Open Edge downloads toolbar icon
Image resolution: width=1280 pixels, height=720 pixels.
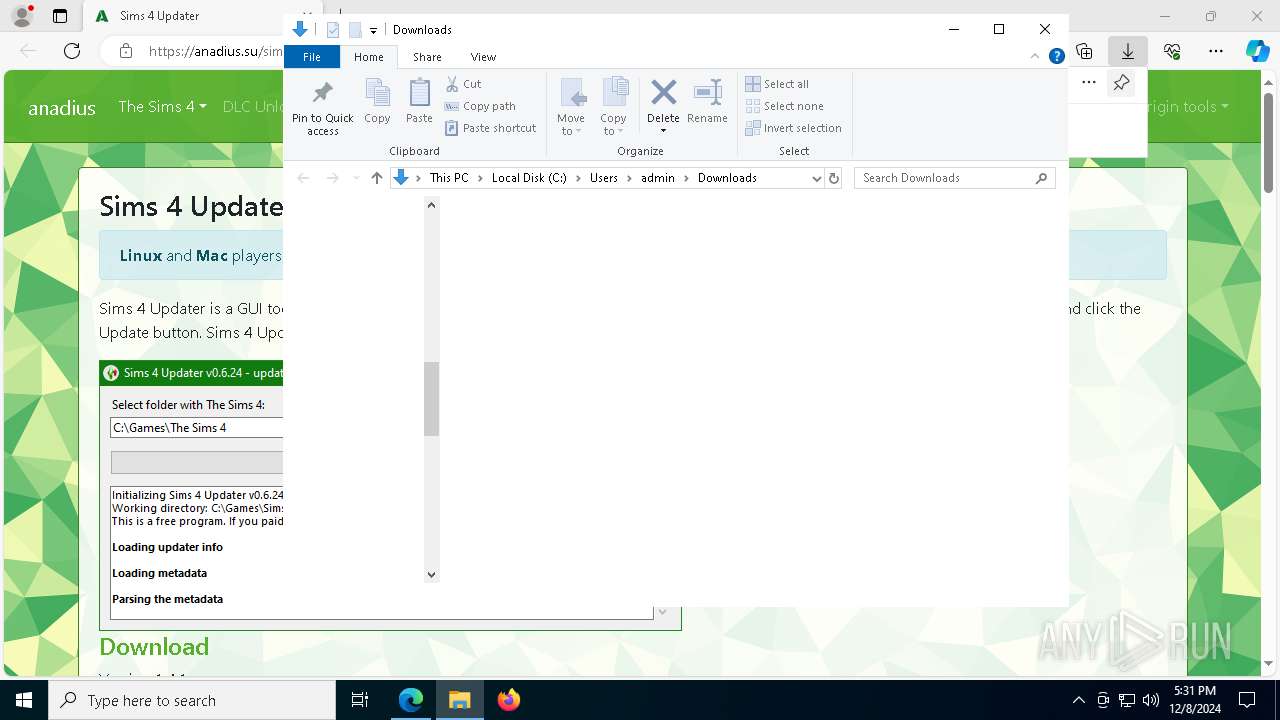(1128, 51)
